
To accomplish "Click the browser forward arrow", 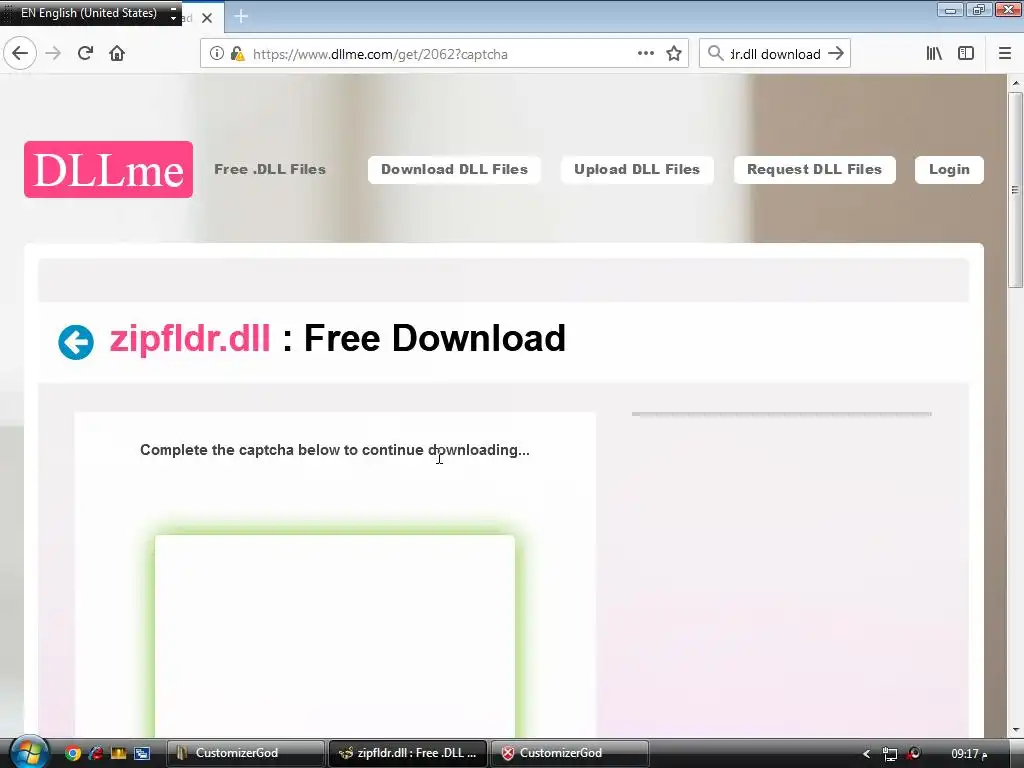I will click(x=53, y=54).
